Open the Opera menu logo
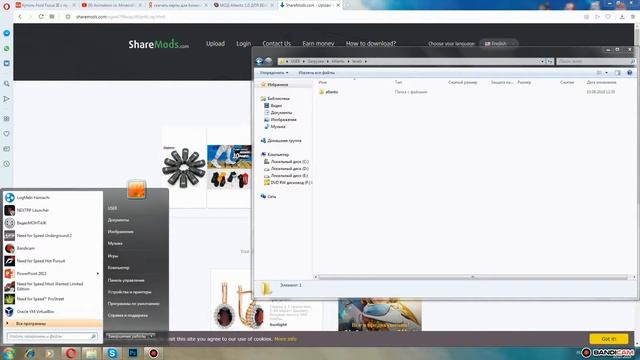The width and height of the screenshot is (640, 360). (6, 6)
